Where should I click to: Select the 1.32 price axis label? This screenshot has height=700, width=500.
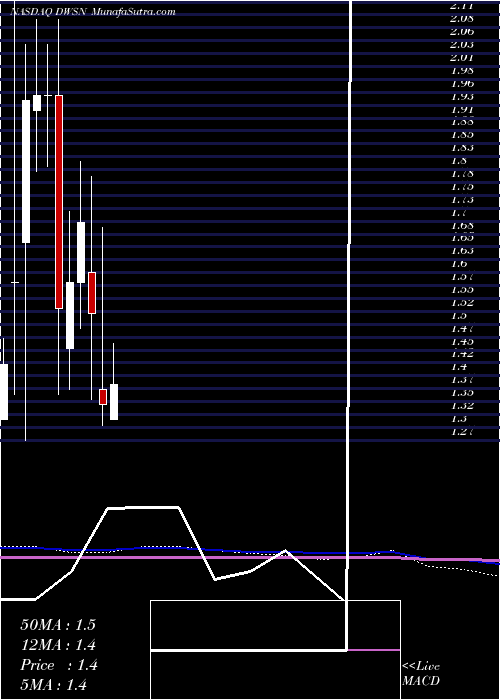click(462, 405)
